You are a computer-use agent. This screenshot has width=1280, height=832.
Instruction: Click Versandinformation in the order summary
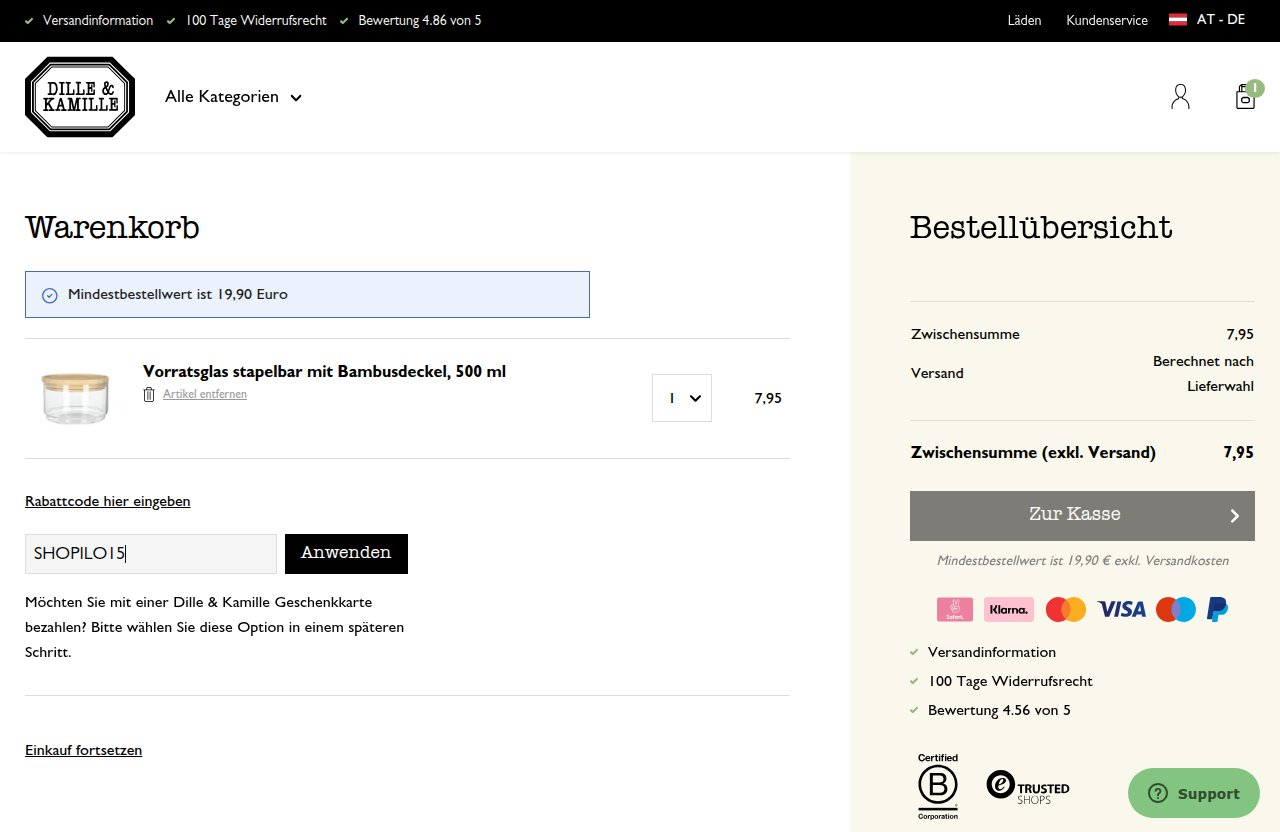(992, 652)
